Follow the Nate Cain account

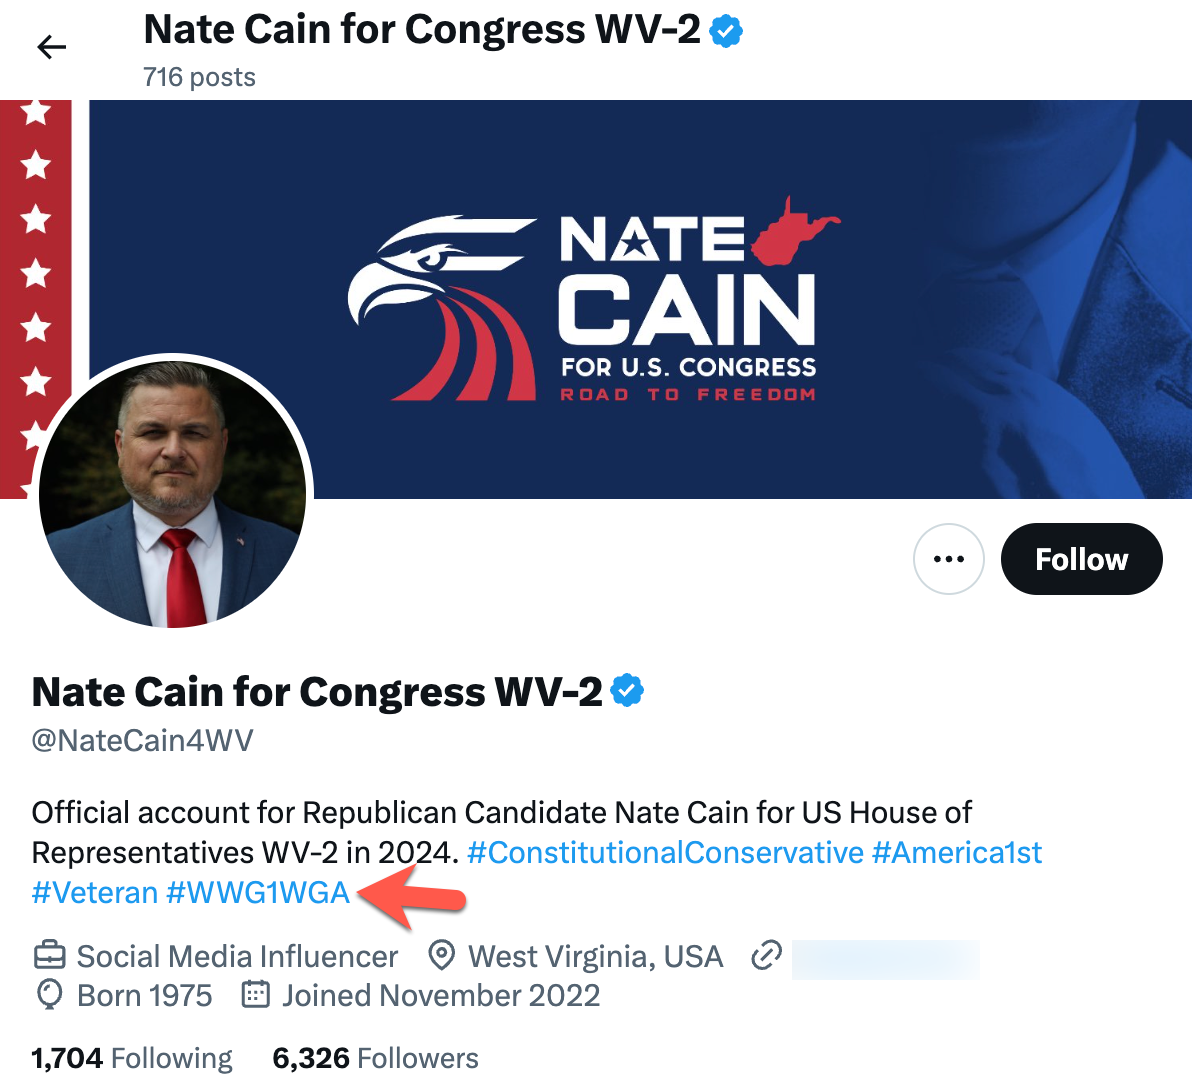1081,559
